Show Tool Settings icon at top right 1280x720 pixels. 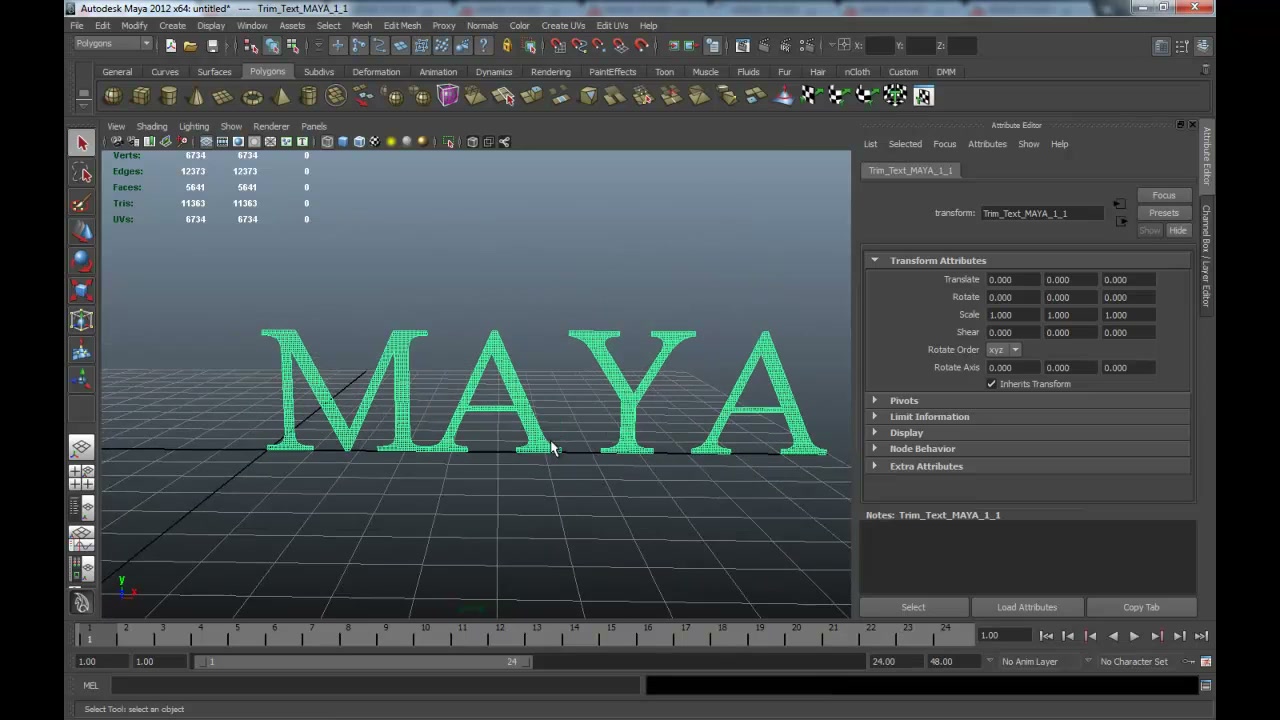[x=1183, y=46]
